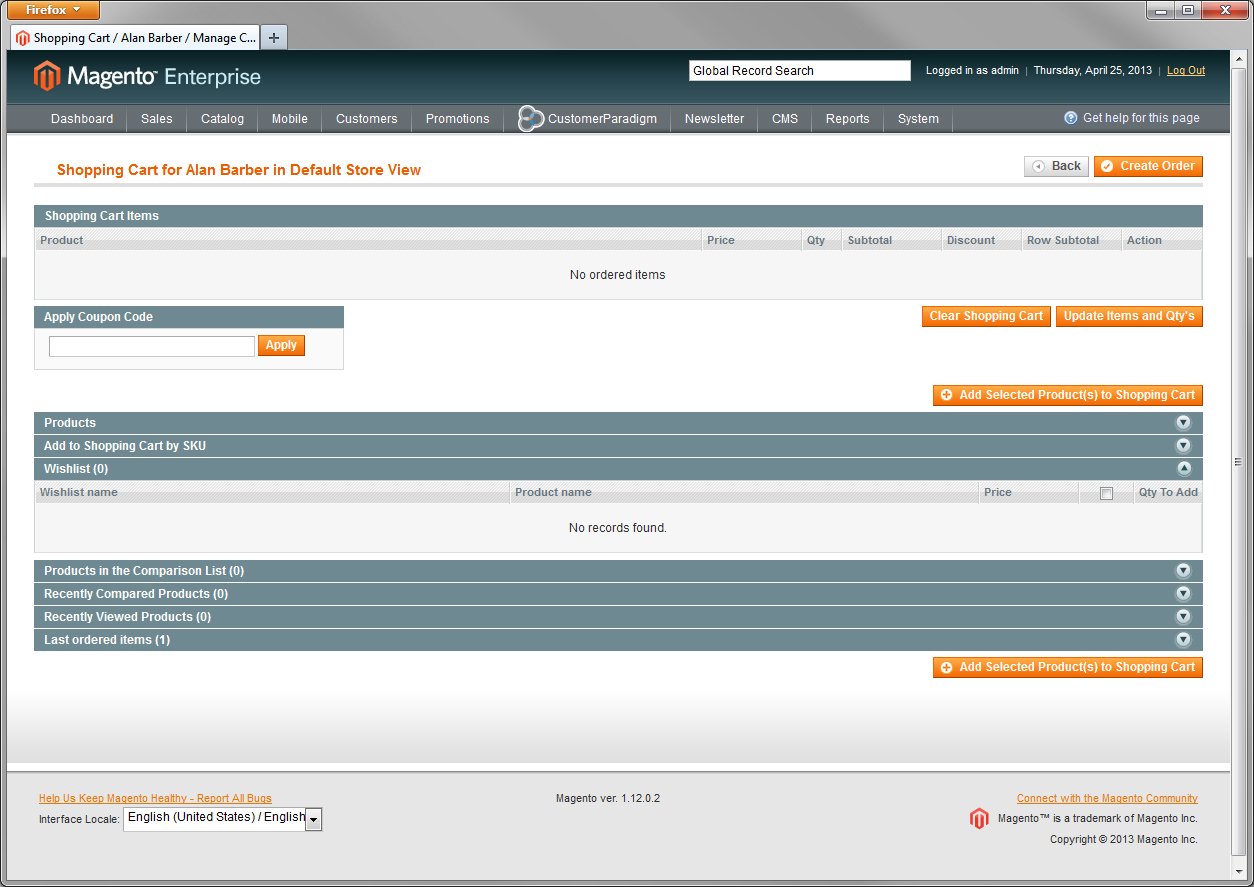Expand Last ordered items (1) section
The image size is (1254, 887).
tap(1183, 640)
